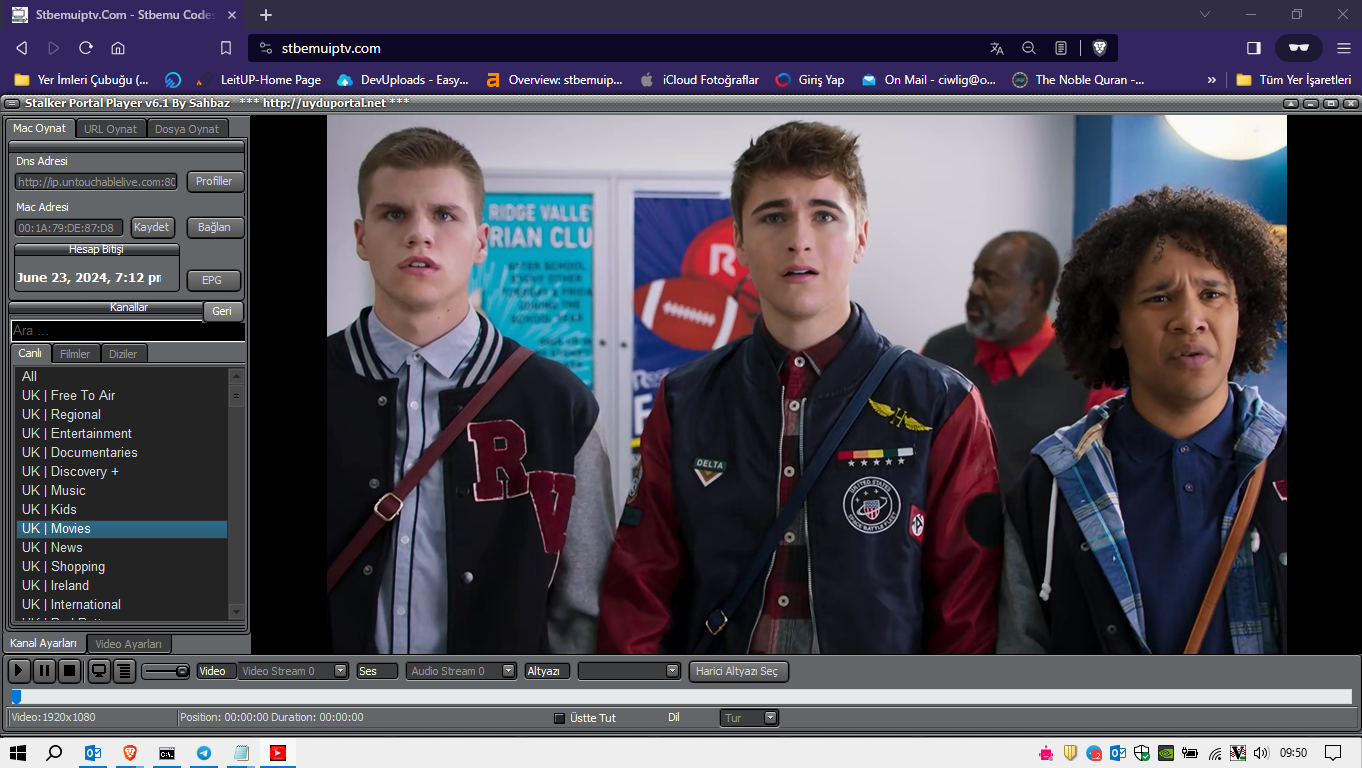Stop the video with Stop button
The image size is (1362, 768).
pos(69,671)
